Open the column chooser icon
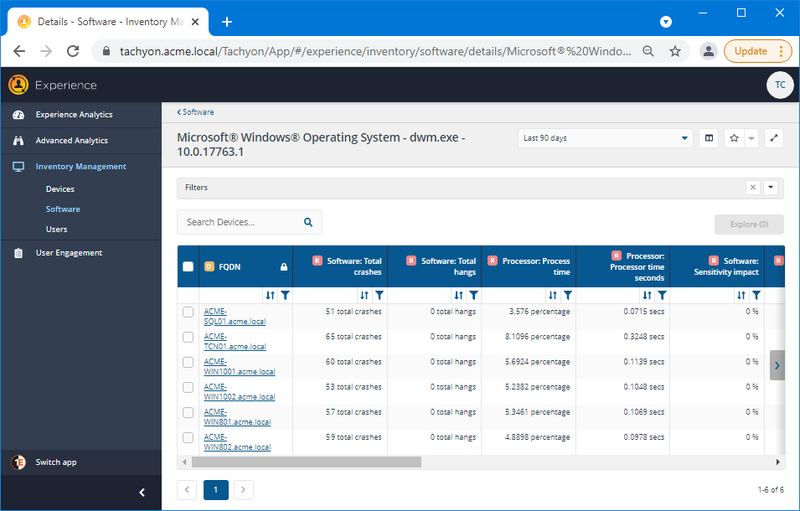The image size is (800, 511). click(709, 138)
